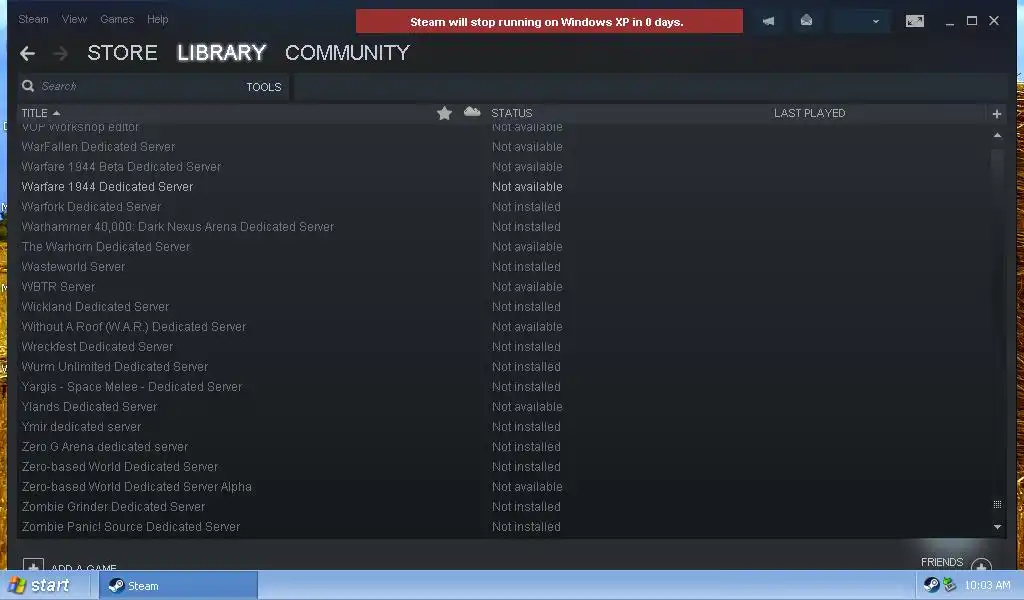
Task: Select Zombie Grinder Dedicated Server
Action: [113, 507]
